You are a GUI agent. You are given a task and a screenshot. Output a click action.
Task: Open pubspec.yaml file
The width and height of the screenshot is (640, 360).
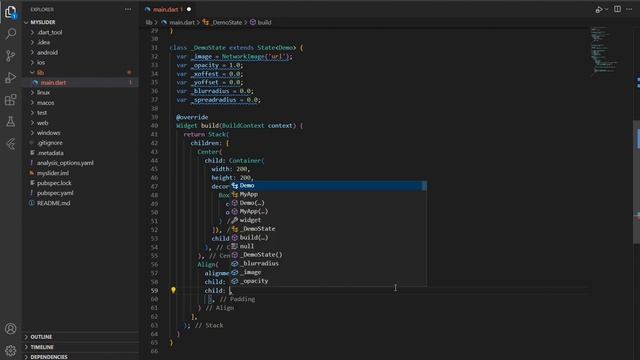pos(80,193)
